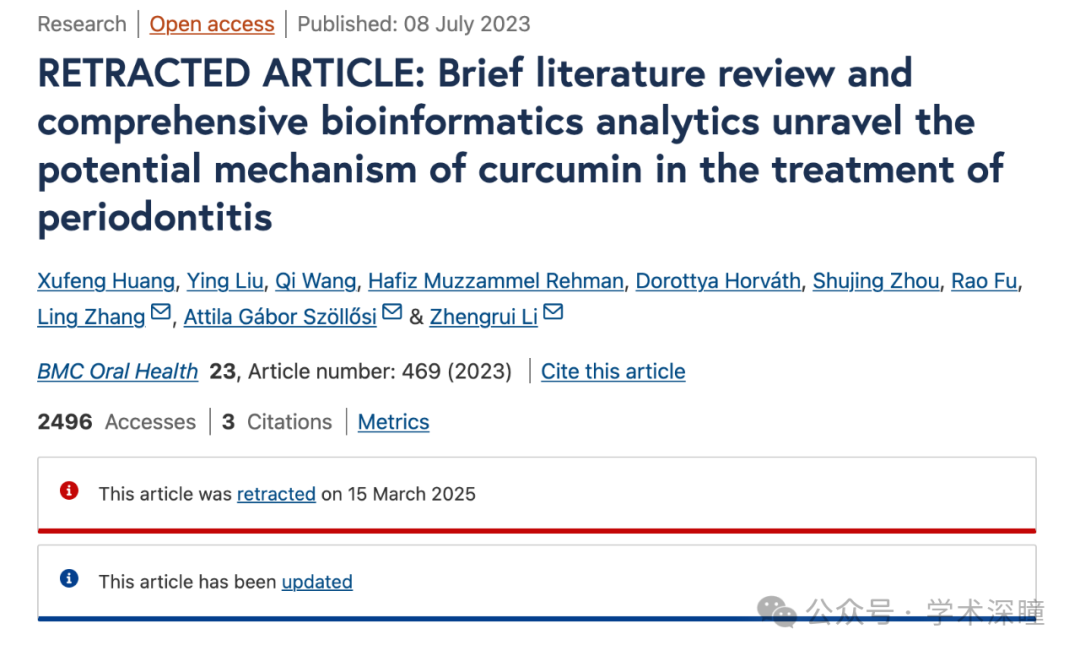
Task: Select author Ying Liu
Action: click(225, 281)
